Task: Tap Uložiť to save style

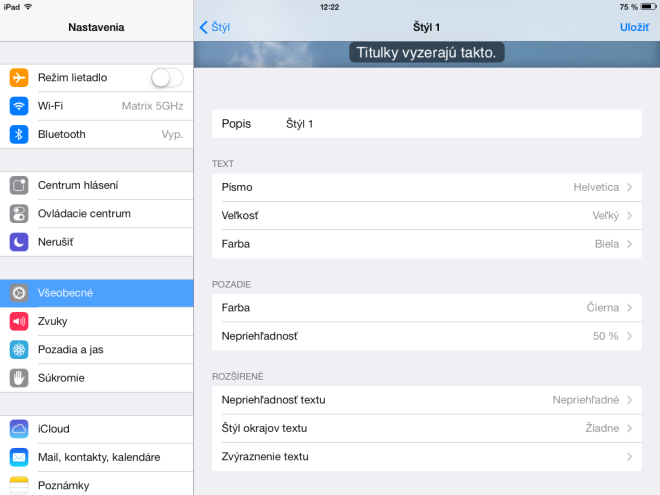Action: 634,27
